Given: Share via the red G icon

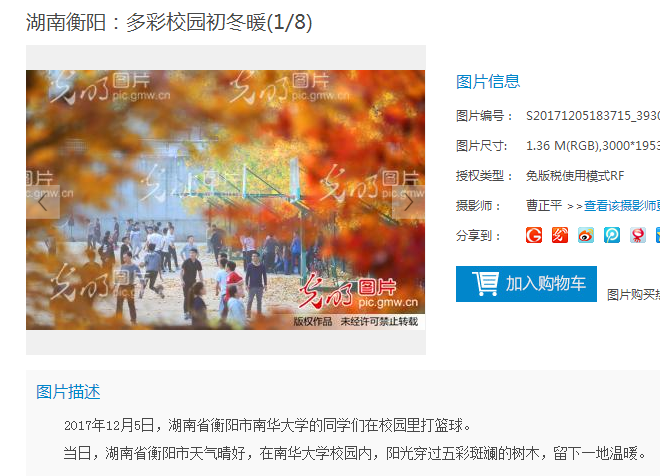Looking at the screenshot, I should point(534,235).
